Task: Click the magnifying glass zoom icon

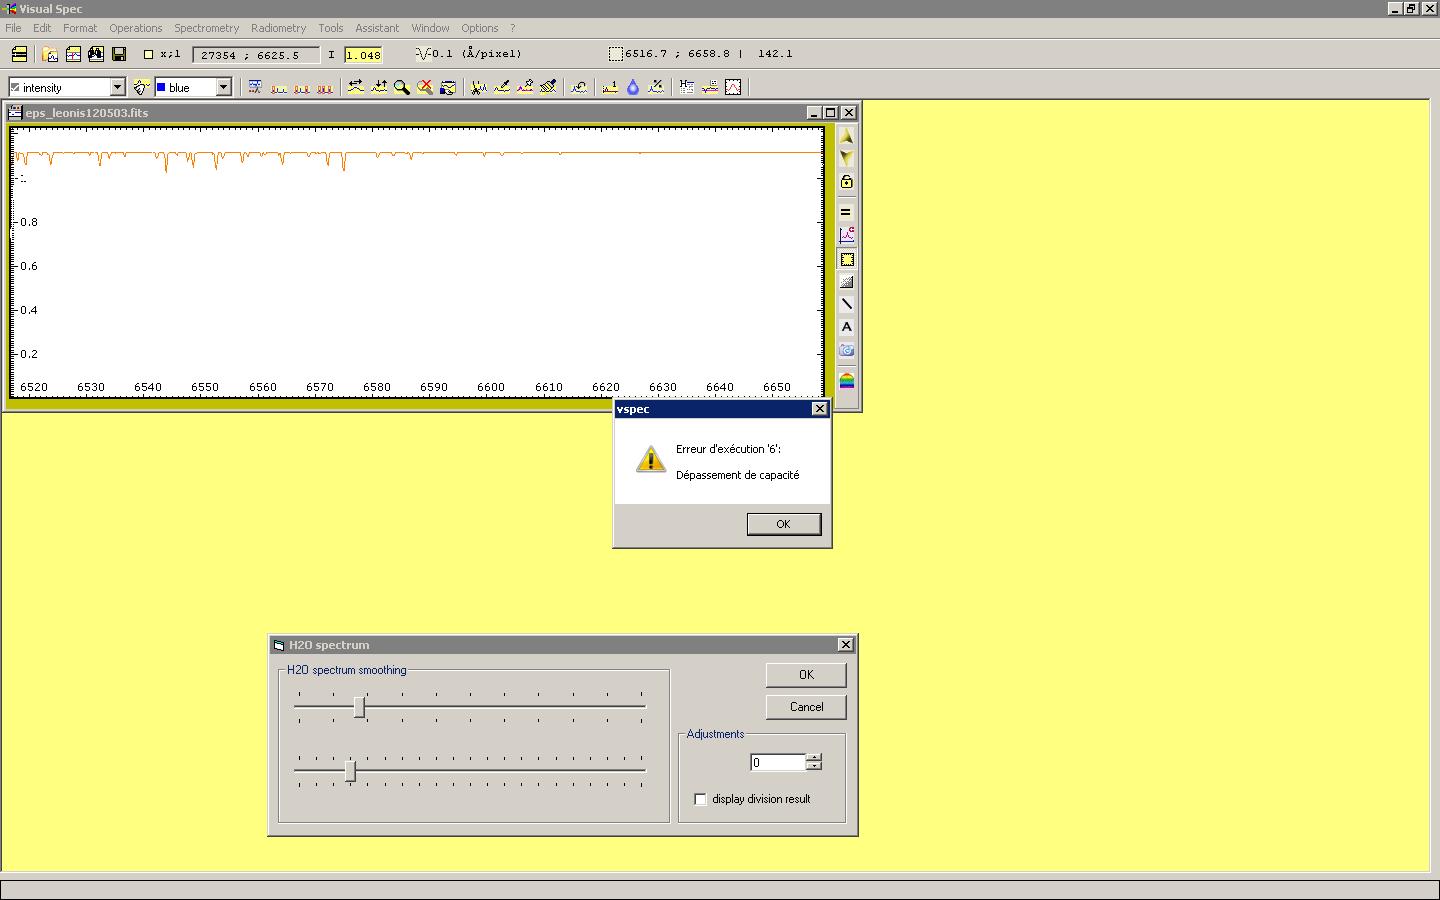Action: 402,88
